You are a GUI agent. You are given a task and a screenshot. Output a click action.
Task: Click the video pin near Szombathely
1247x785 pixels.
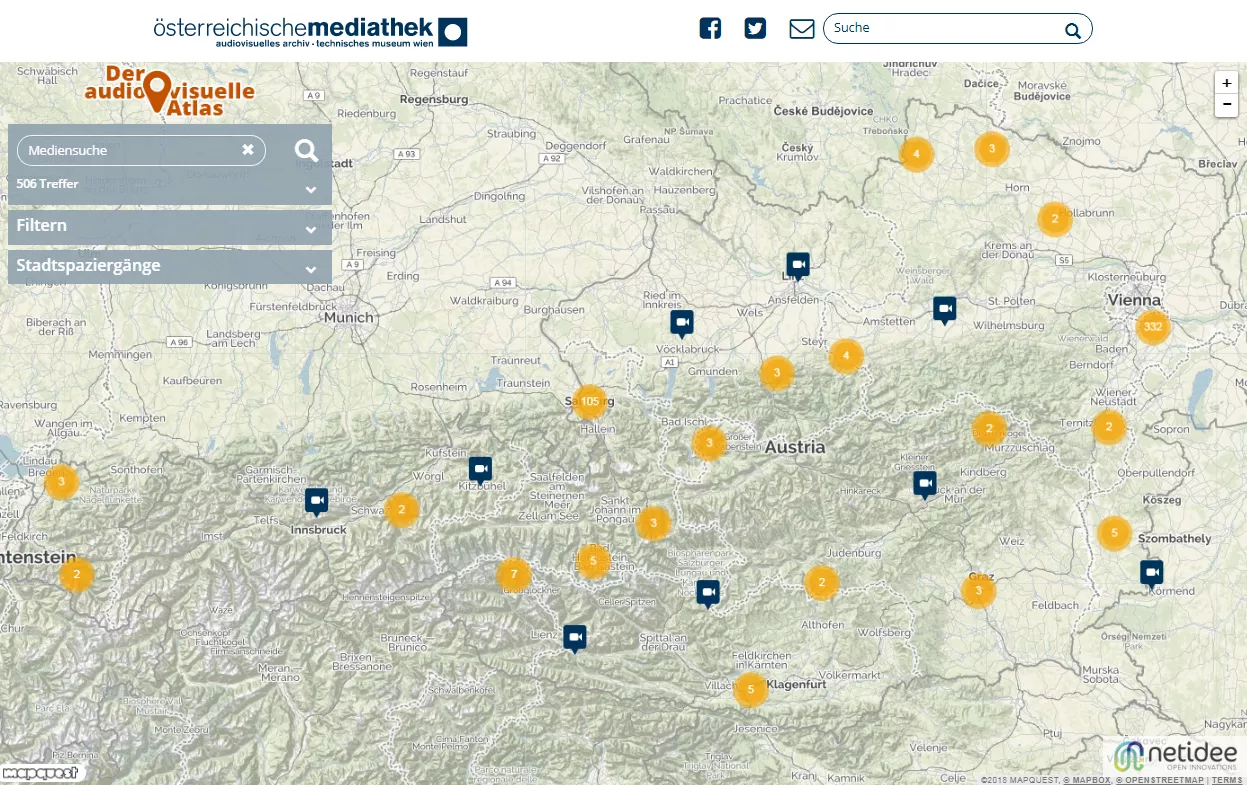click(x=1151, y=570)
